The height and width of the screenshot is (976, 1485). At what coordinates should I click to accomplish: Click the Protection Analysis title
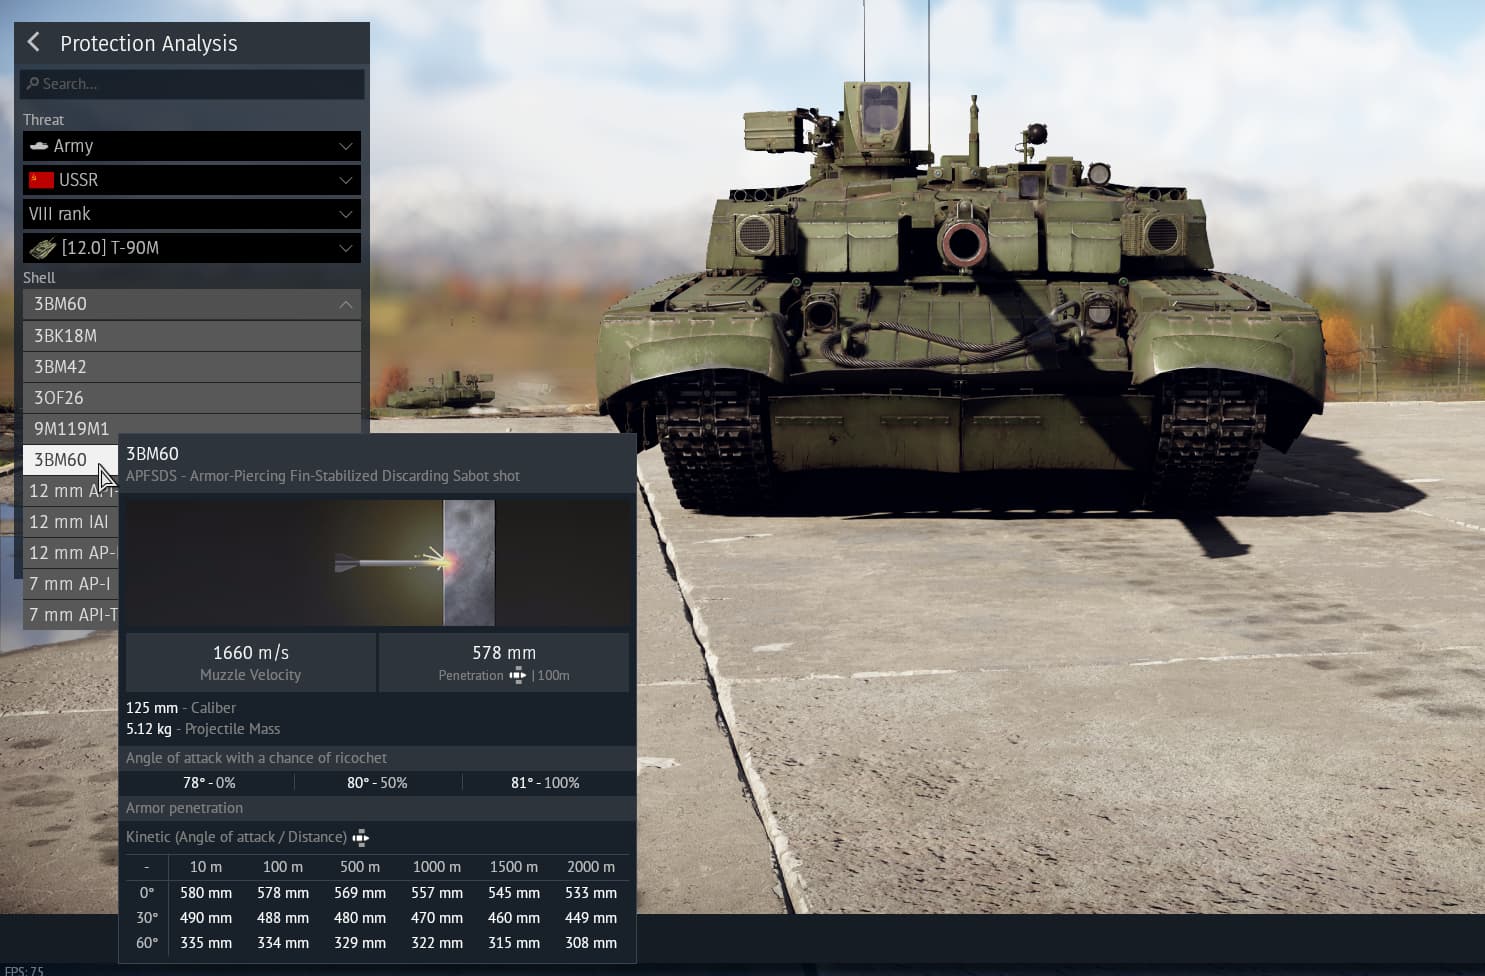tap(149, 43)
